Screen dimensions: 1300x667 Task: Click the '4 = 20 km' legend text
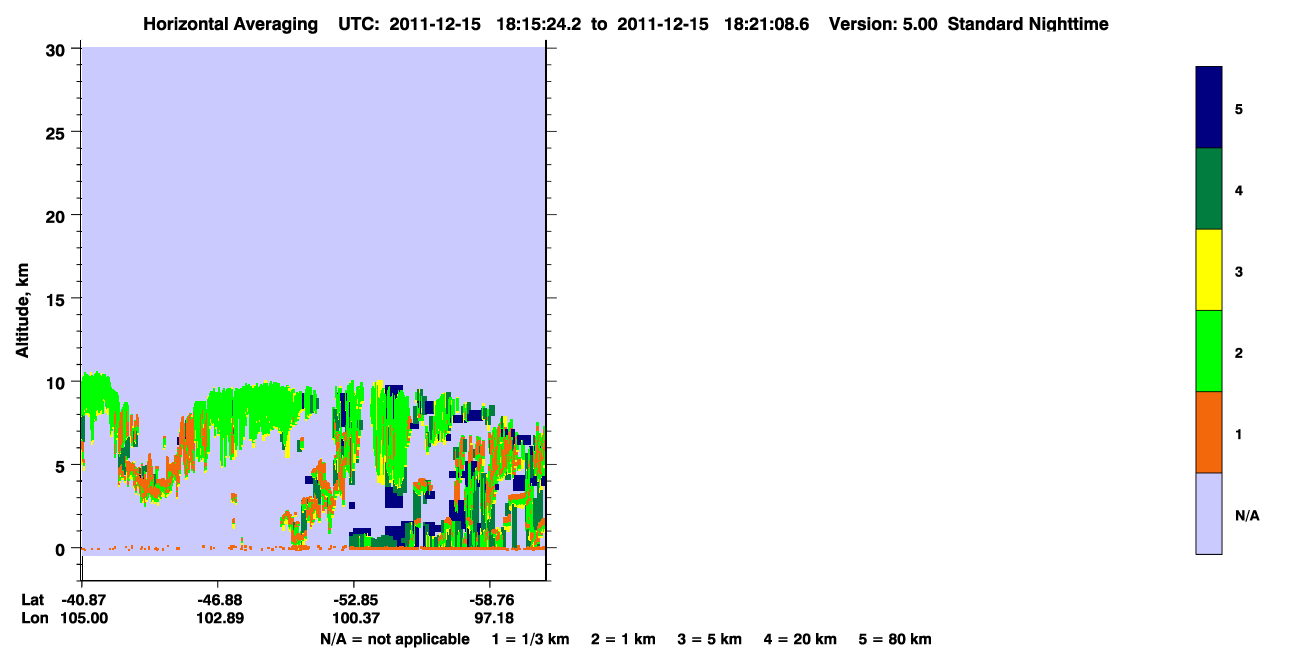(801, 639)
